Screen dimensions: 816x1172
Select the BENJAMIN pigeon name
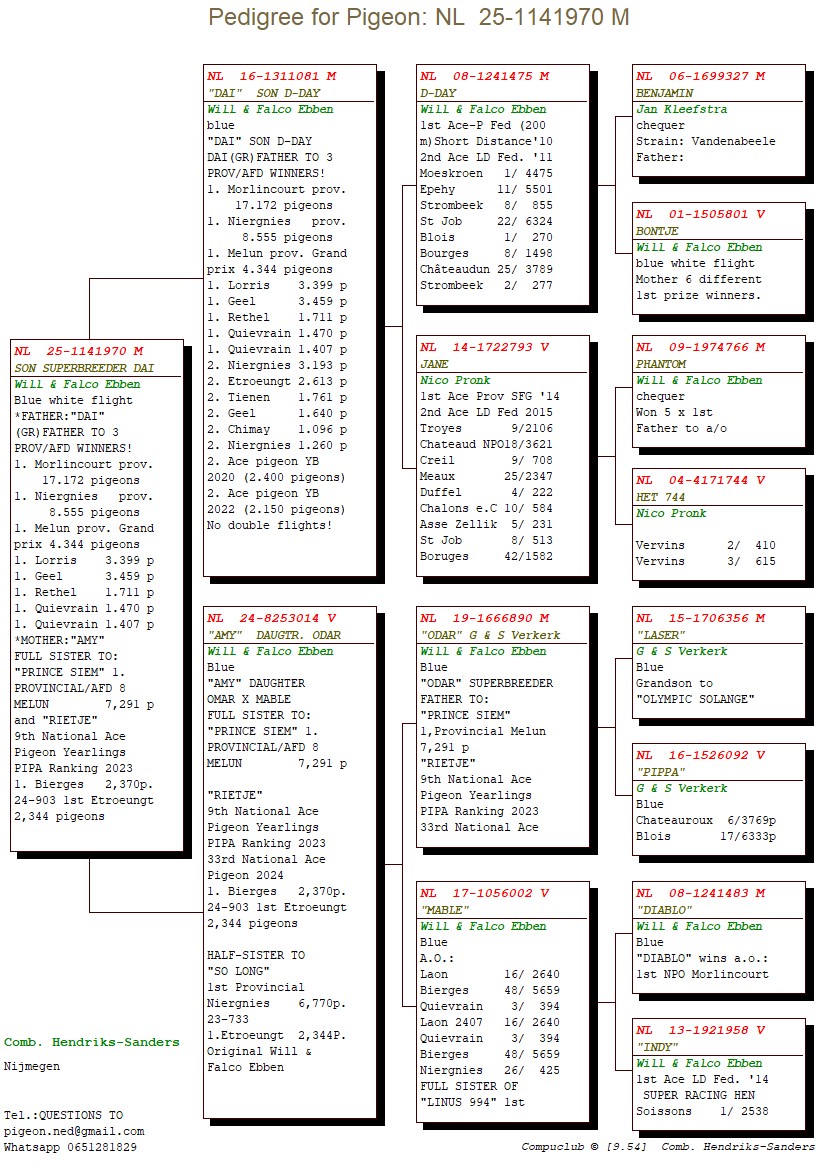(664, 93)
